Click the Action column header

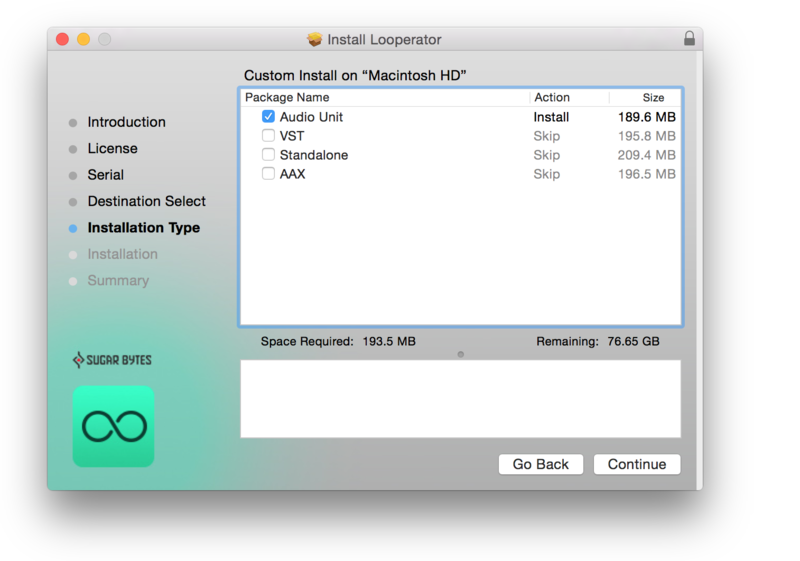(552, 98)
